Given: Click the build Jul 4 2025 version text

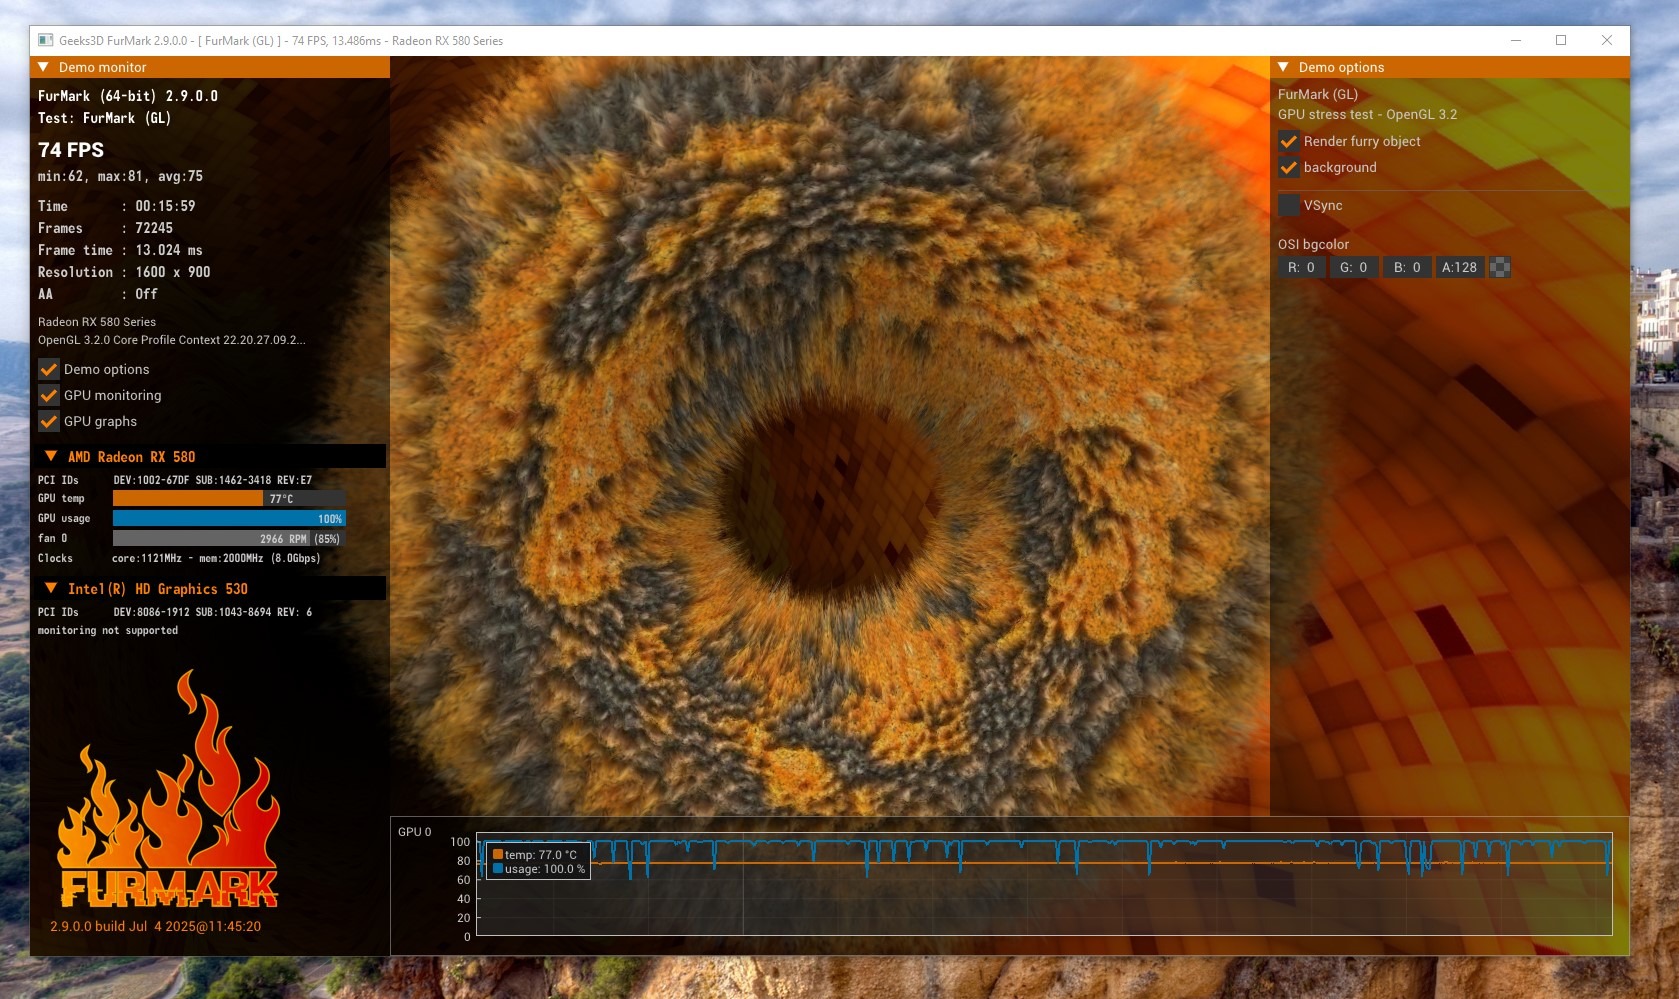Looking at the screenshot, I should pyautogui.click(x=156, y=926).
